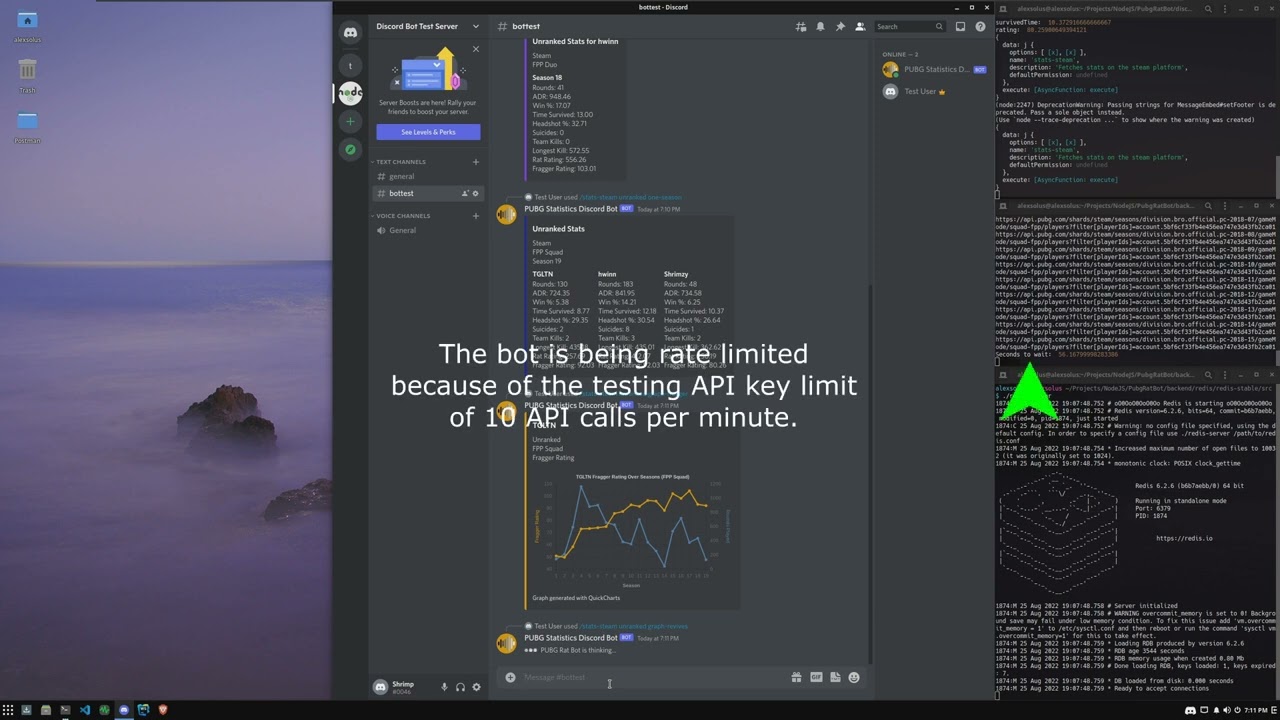
Task: Open system monitor icon in taskbar
Action: (104, 710)
